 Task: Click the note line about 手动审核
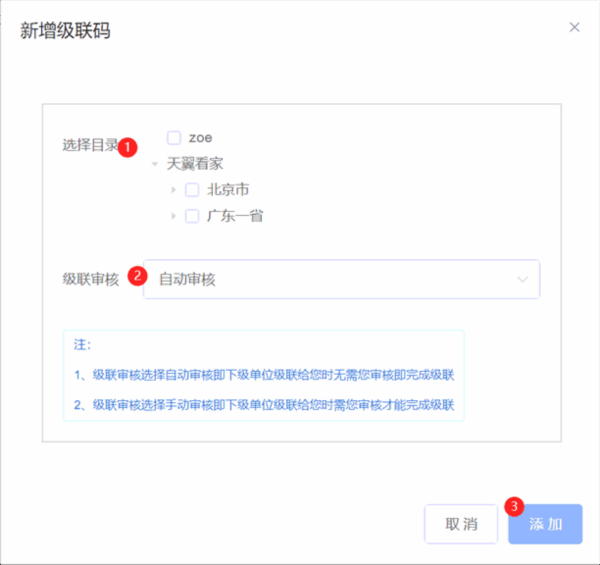[264, 405]
